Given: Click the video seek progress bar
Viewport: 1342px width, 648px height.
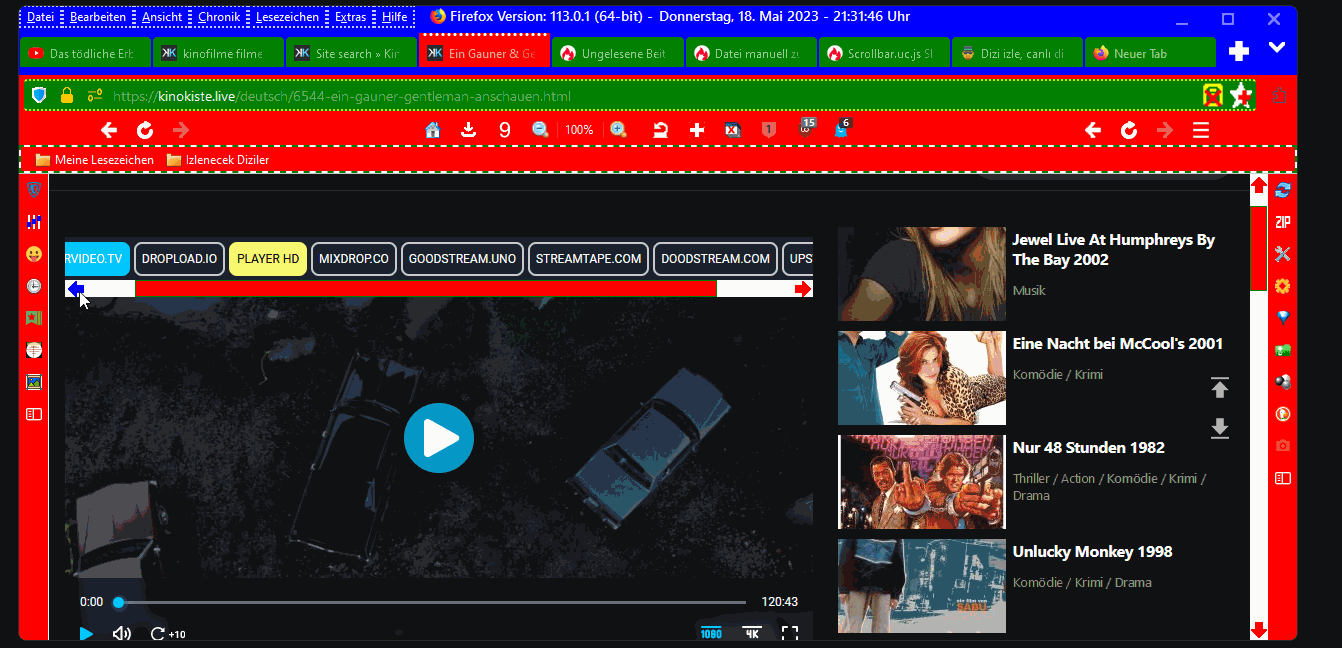Looking at the screenshot, I should [x=432, y=602].
